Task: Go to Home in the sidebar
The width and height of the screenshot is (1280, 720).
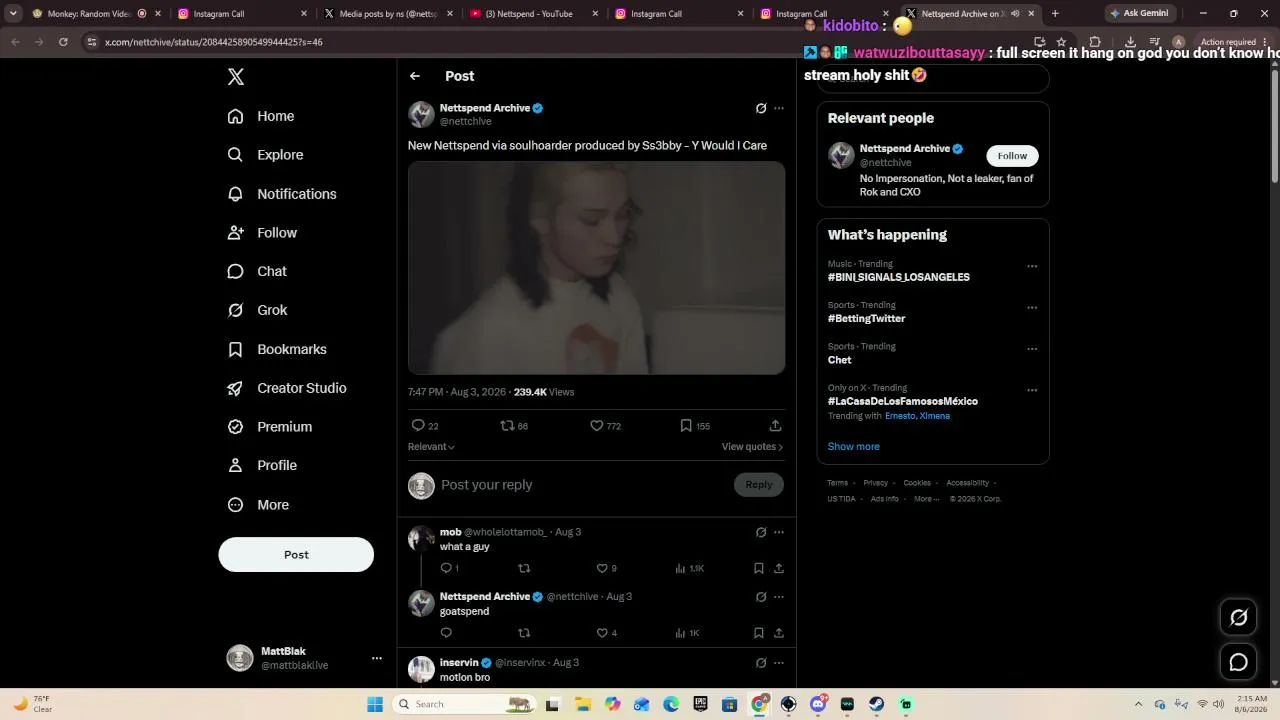Action: pos(261,116)
